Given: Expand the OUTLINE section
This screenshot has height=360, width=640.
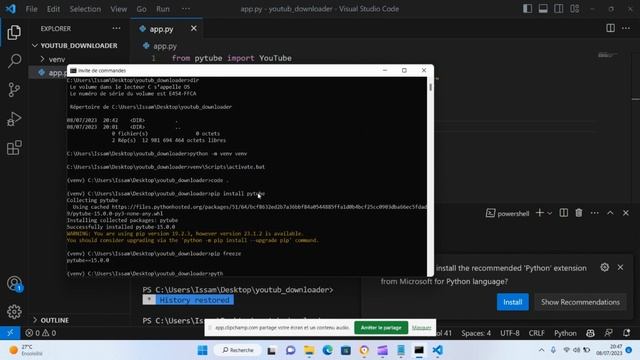Looking at the screenshot, I should coord(54,320).
